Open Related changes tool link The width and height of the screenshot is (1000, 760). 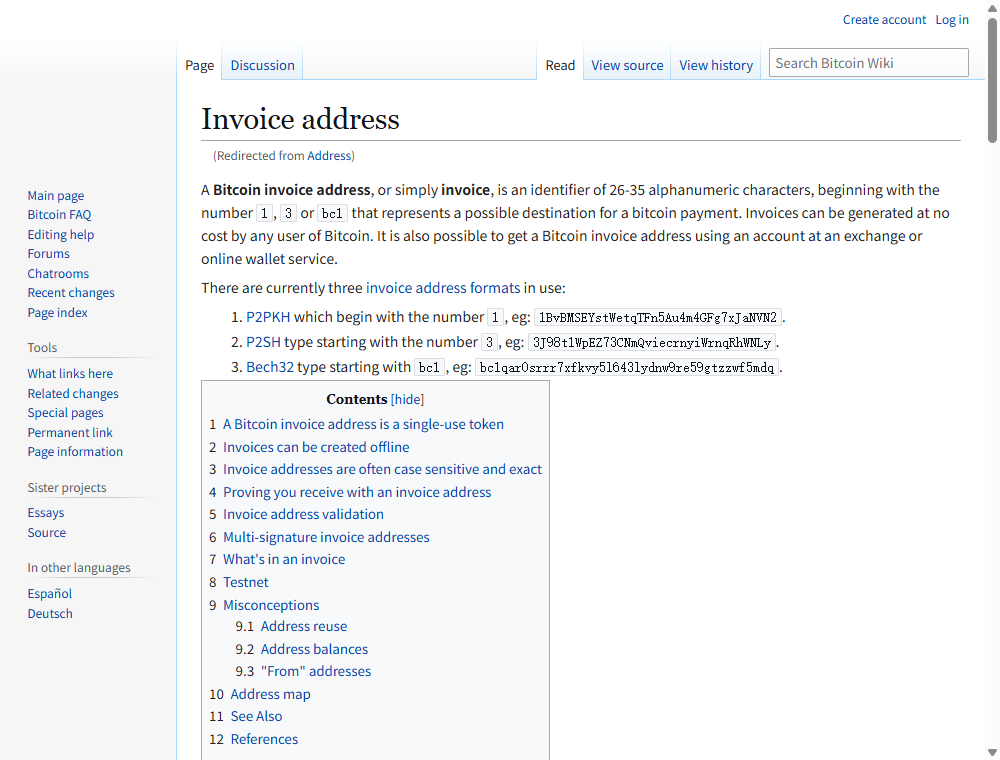point(73,393)
